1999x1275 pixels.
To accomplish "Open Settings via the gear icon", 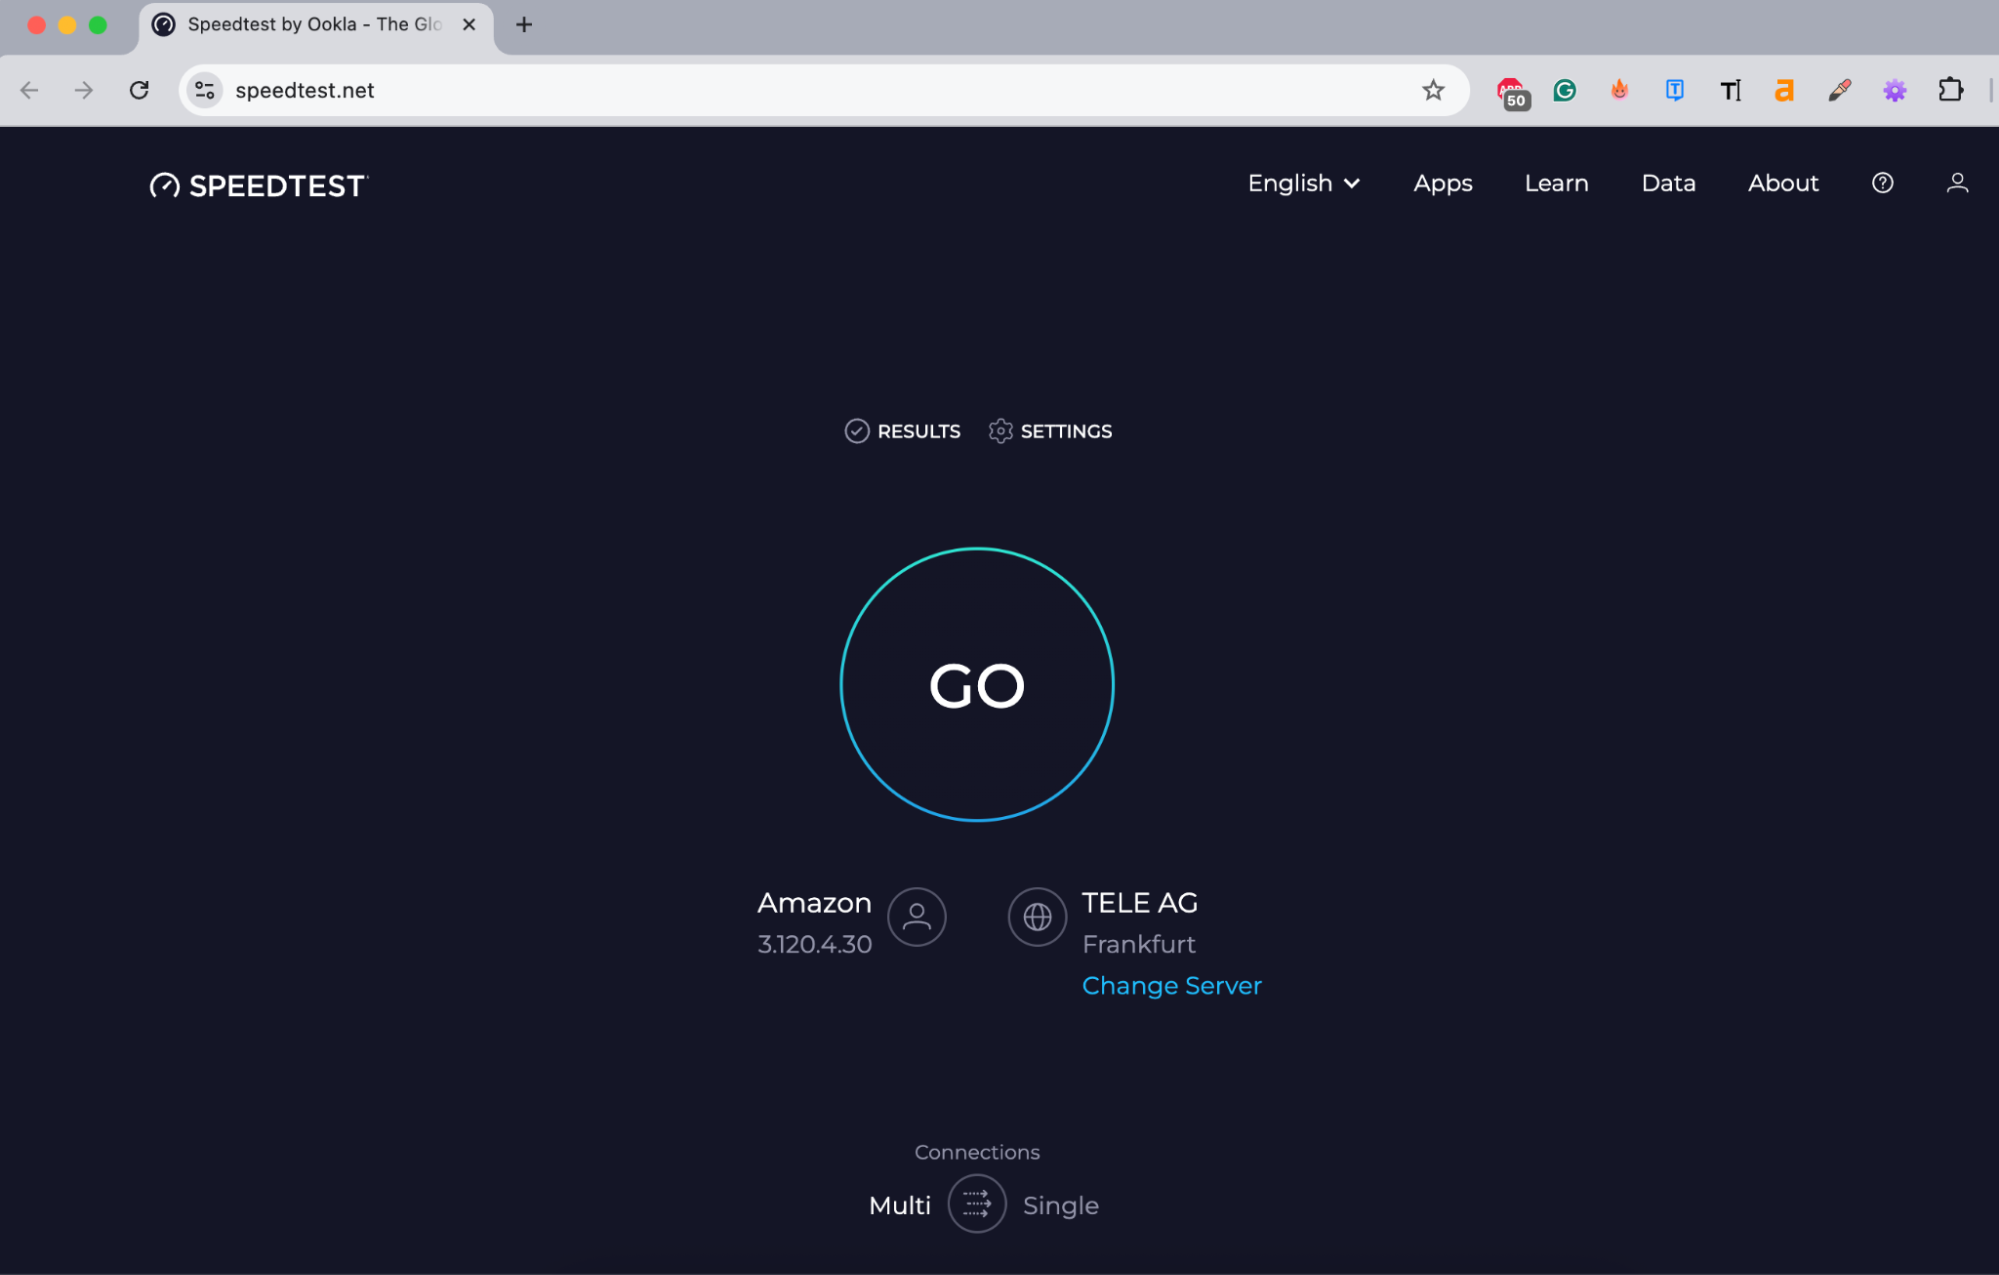I will (1000, 431).
